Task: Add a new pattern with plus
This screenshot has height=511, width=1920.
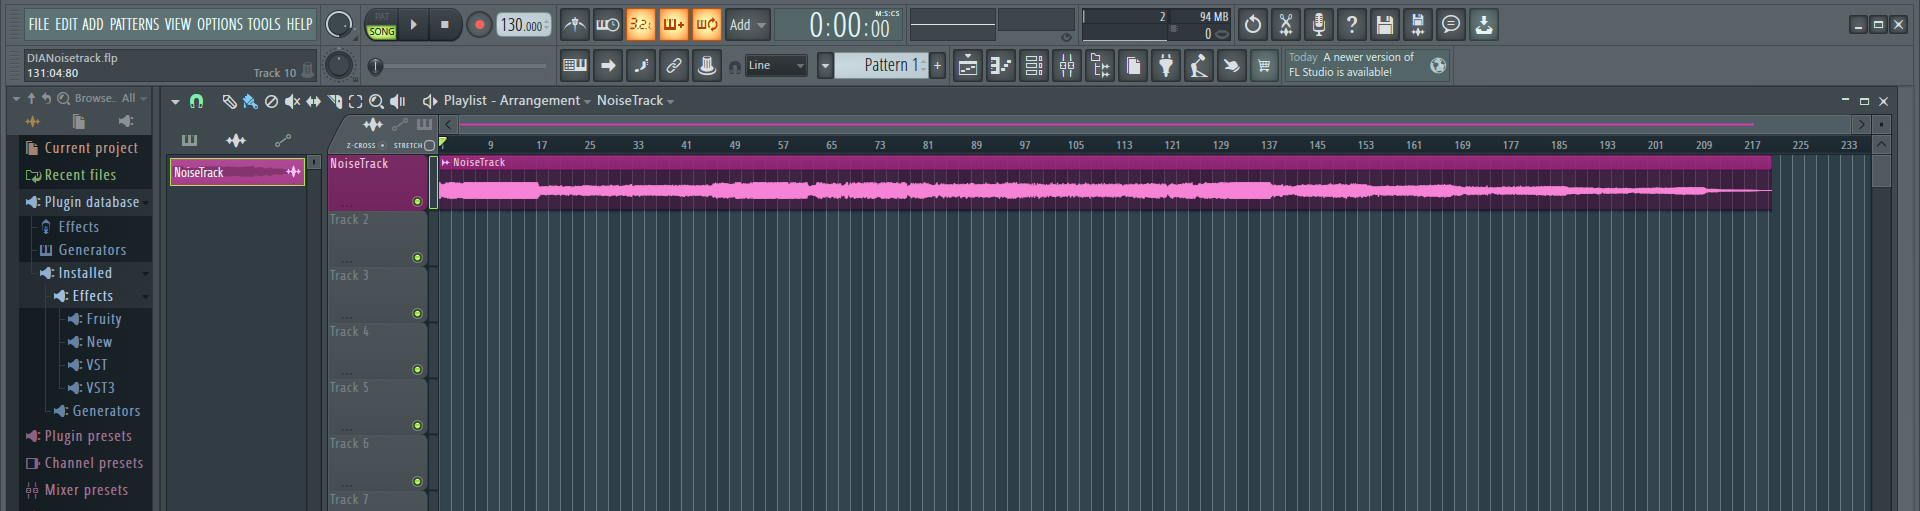Action: (938, 66)
